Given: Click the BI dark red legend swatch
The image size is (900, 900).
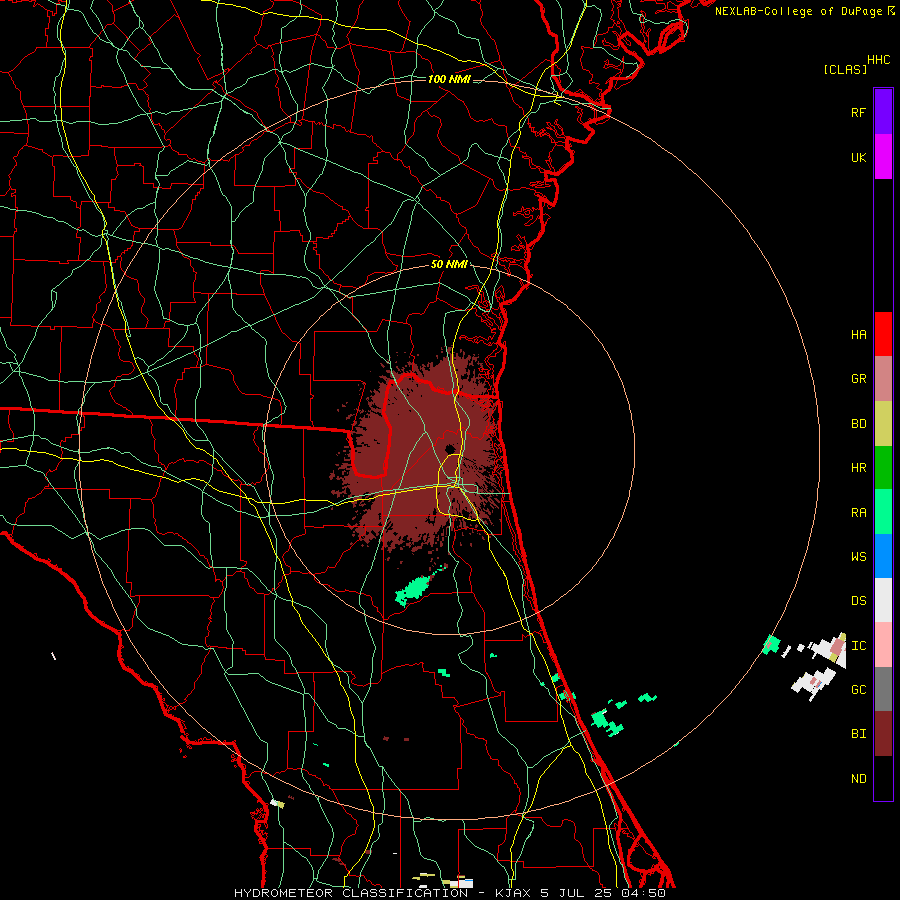Looking at the screenshot, I should (x=883, y=734).
